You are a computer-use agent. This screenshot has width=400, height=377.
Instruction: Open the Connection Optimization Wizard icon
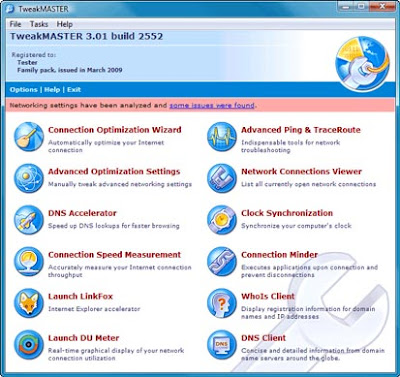pyautogui.click(x=29, y=137)
